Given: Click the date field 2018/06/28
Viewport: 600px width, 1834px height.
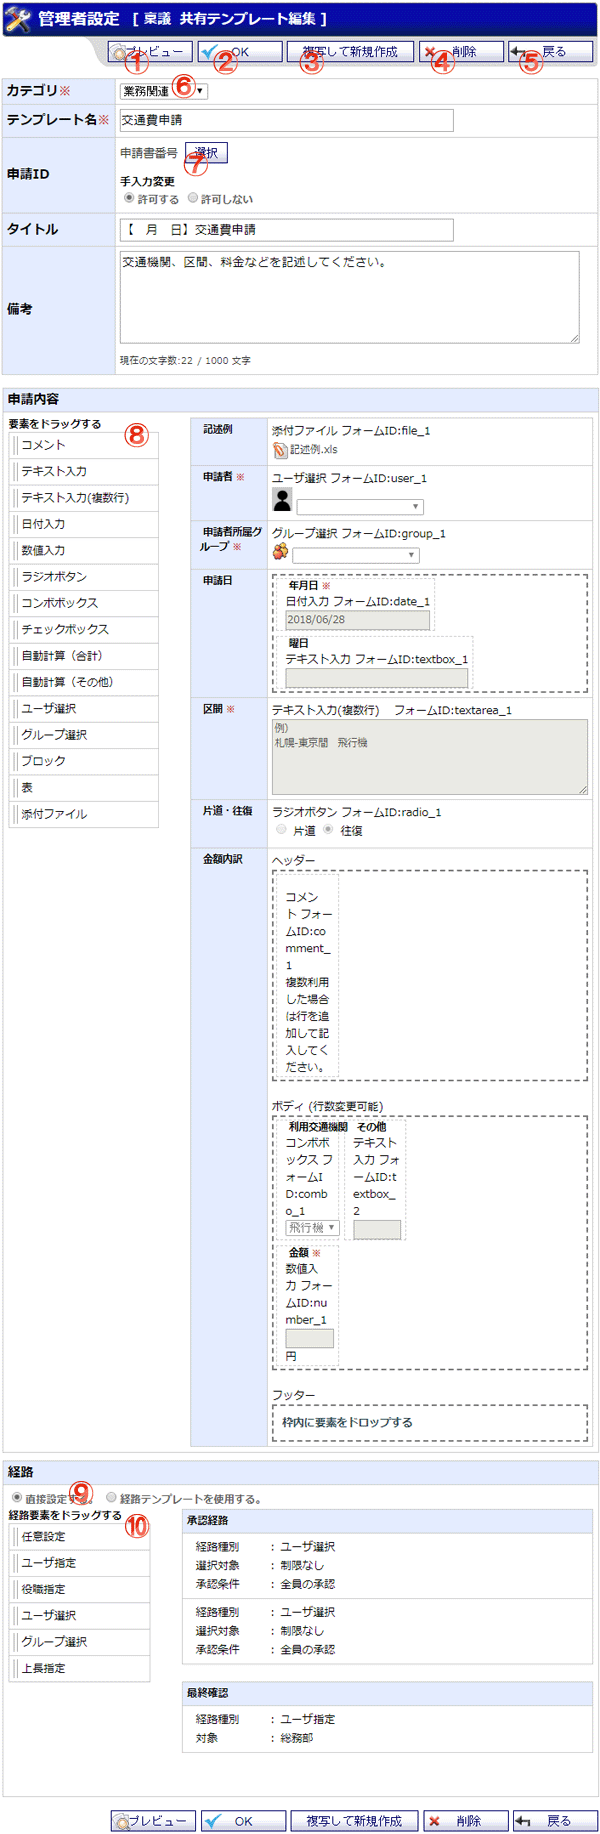Looking at the screenshot, I should coord(358,620).
